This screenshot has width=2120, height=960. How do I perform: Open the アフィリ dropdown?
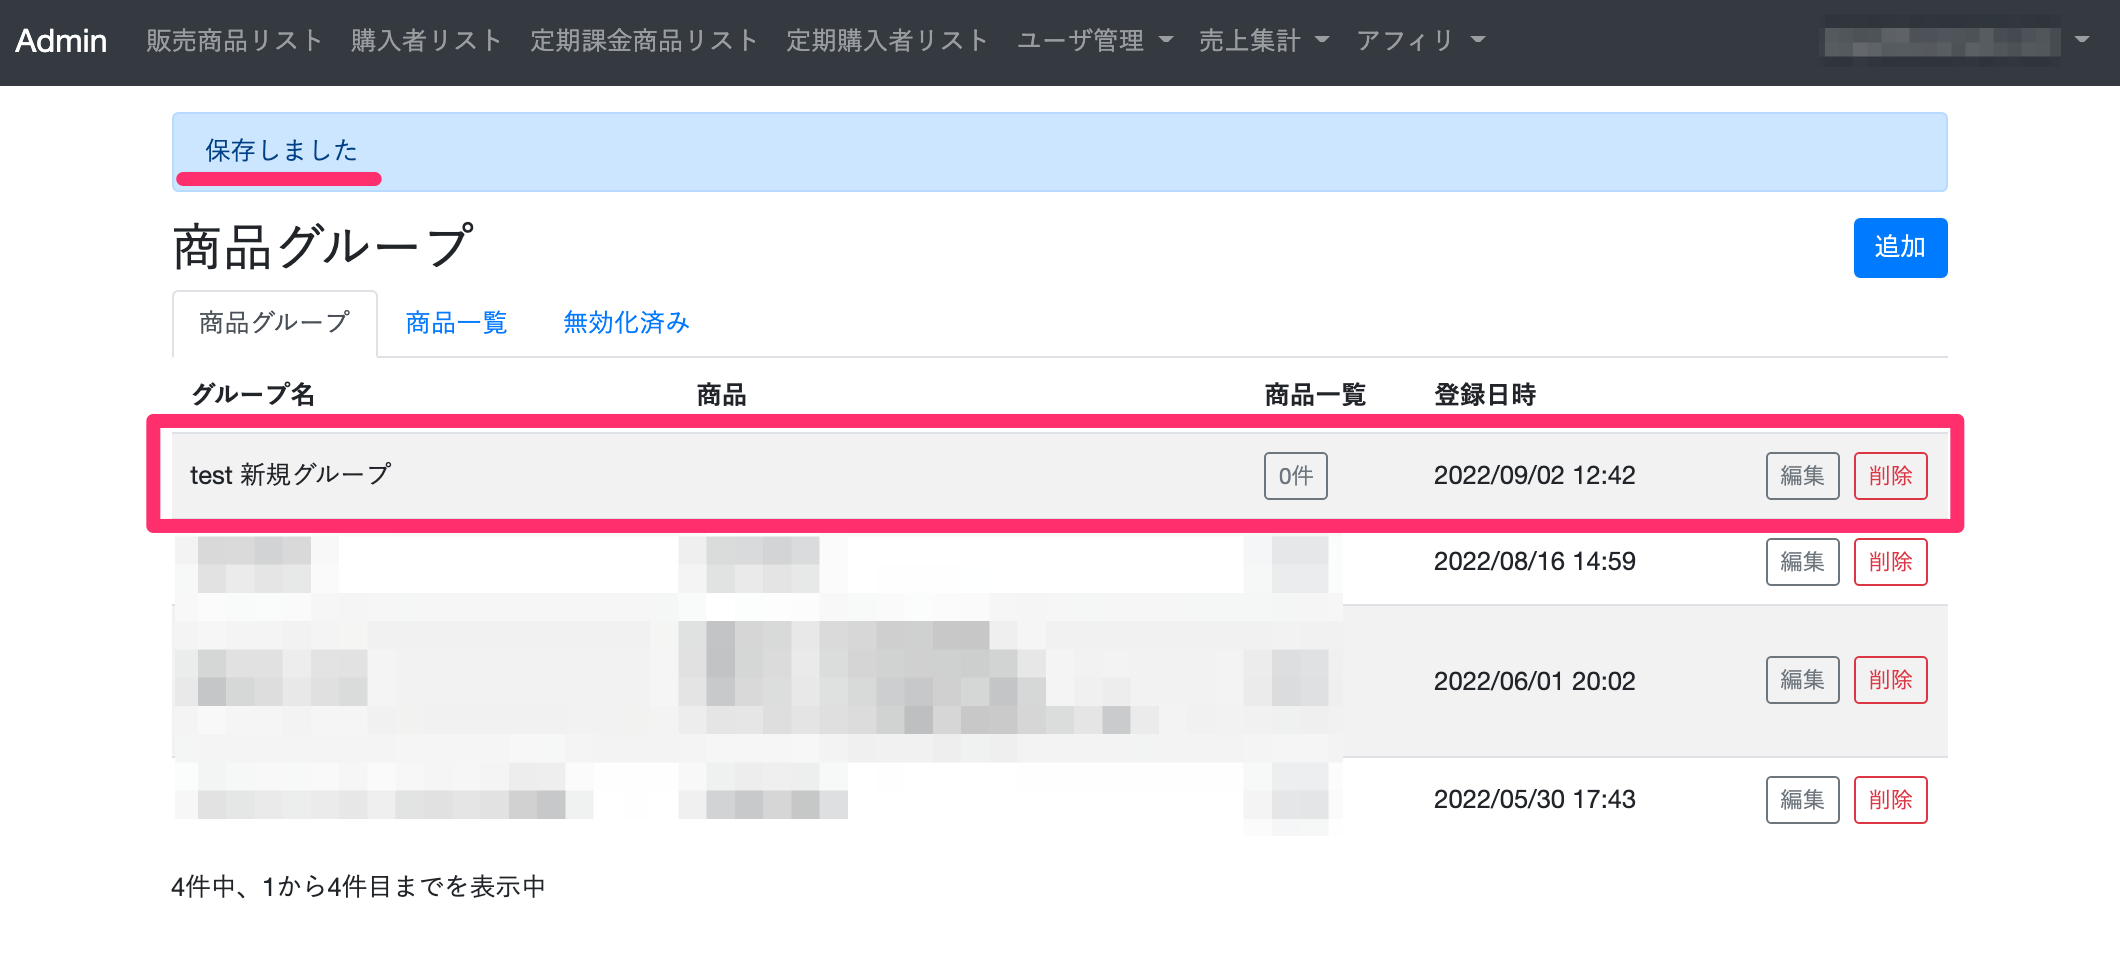1420,41
